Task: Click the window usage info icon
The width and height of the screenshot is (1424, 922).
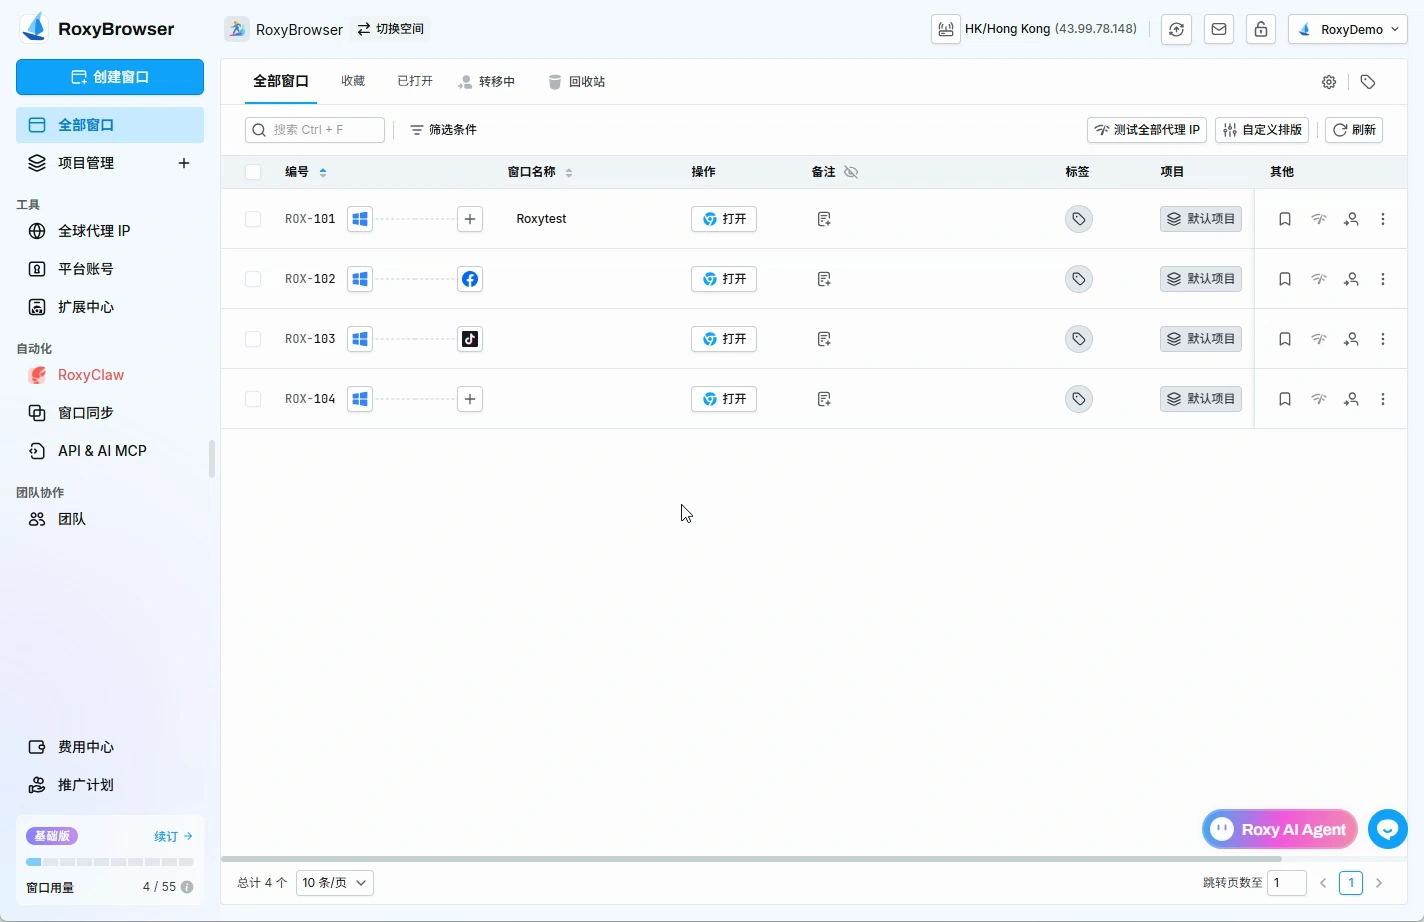Action: pos(187,887)
